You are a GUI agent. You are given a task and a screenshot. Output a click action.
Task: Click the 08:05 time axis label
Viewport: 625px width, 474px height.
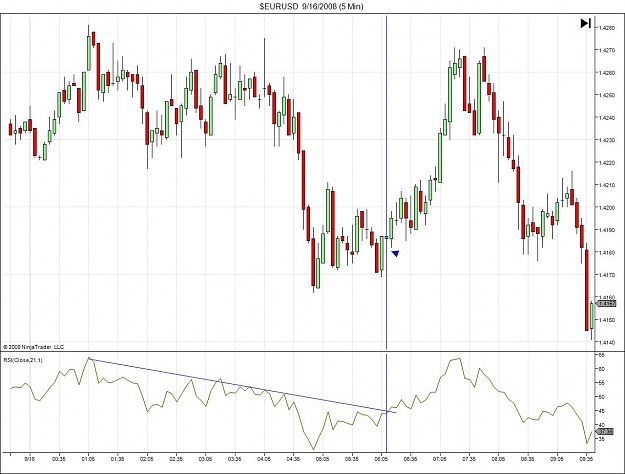pyautogui.click(x=499, y=459)
